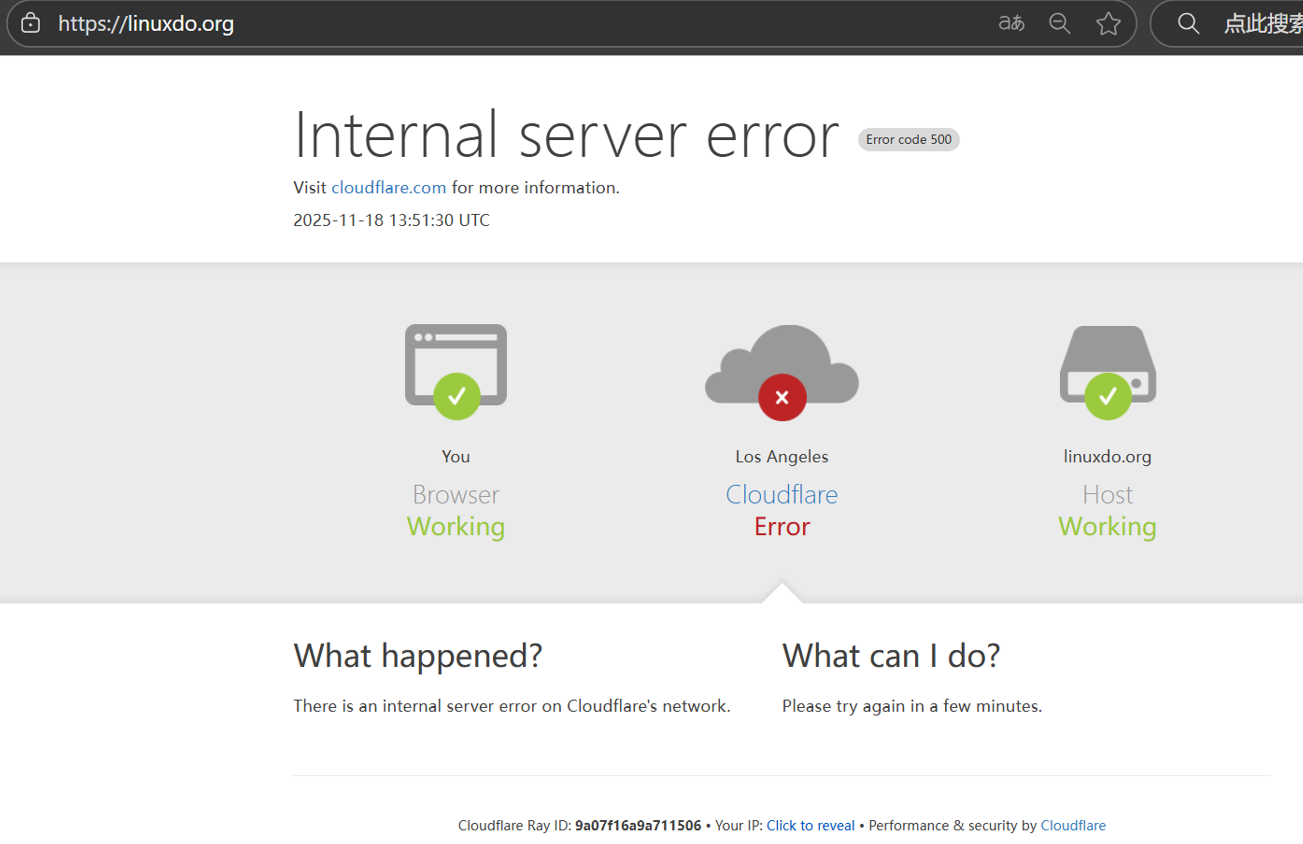Click the Please try again in a few minutes text

(912, 706)
